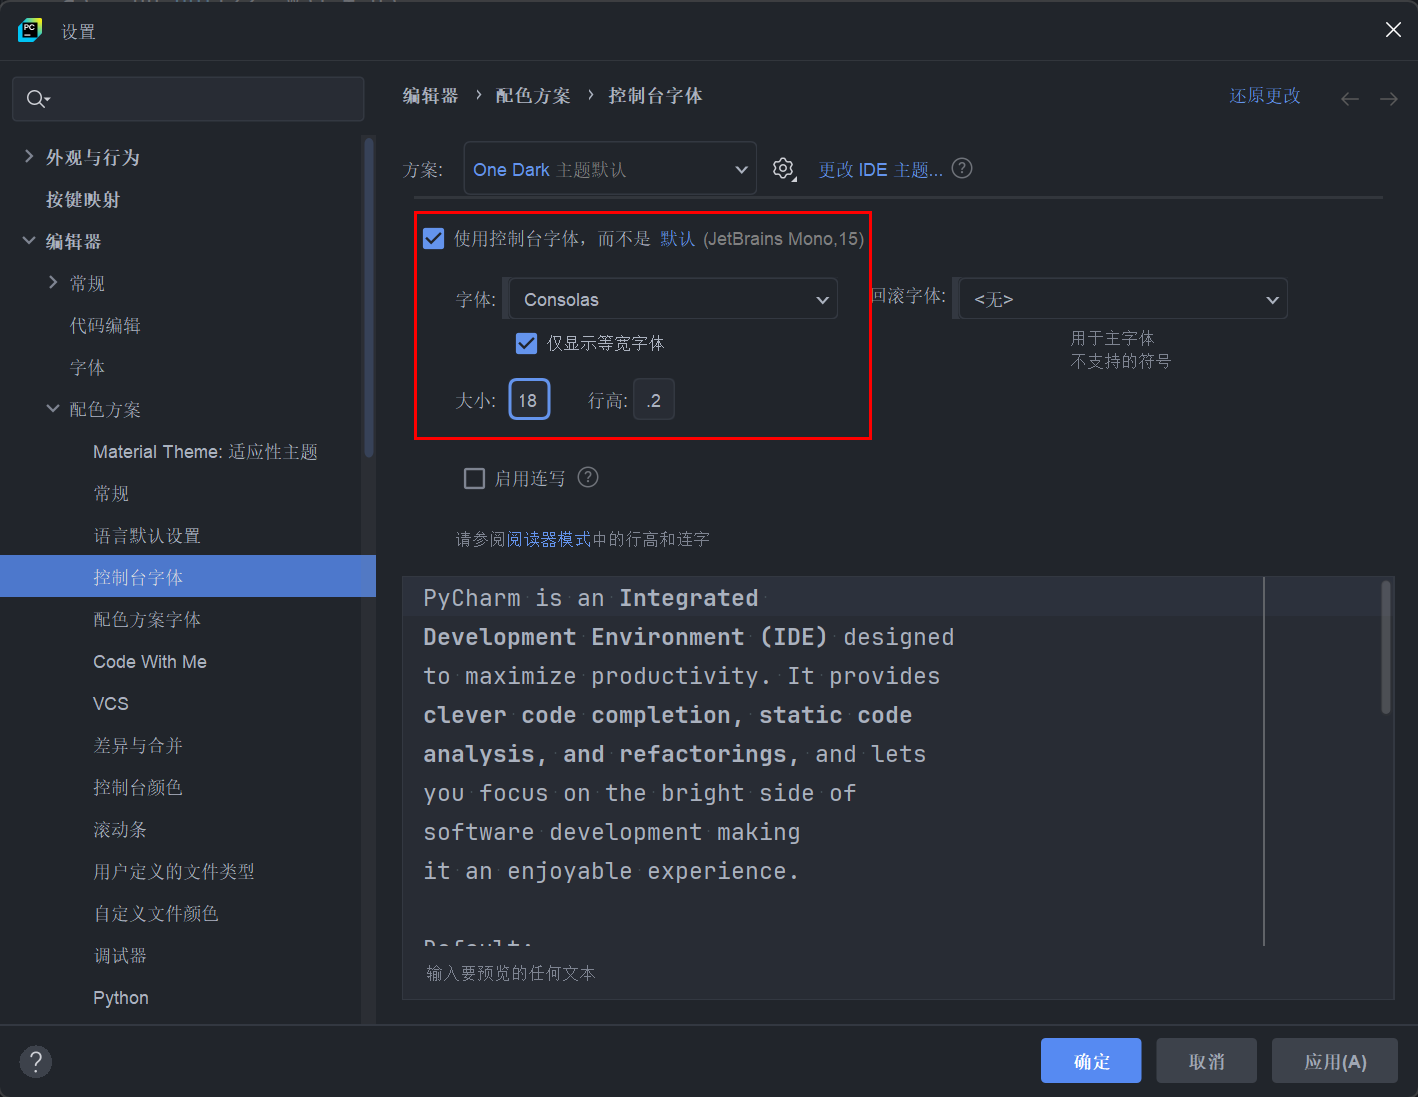Open VCS color scheme settings

(111, 703)
